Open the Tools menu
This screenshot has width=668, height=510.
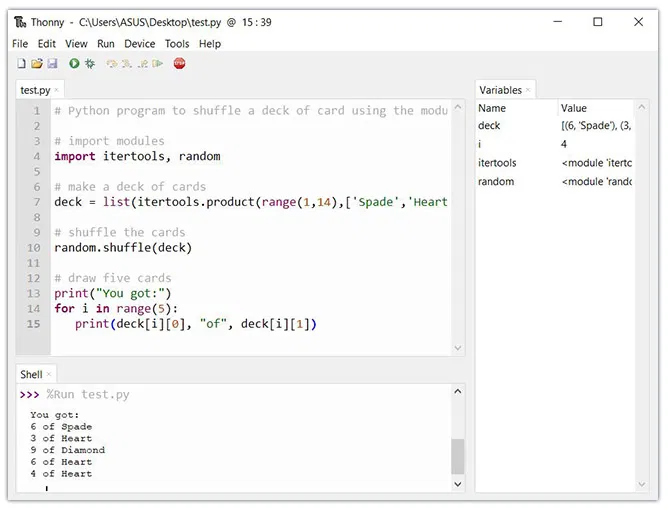(x=177, y=44)
